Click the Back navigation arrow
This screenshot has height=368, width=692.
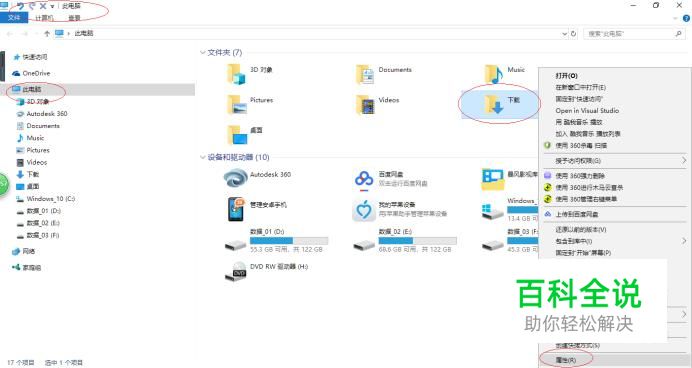point(10,34)
